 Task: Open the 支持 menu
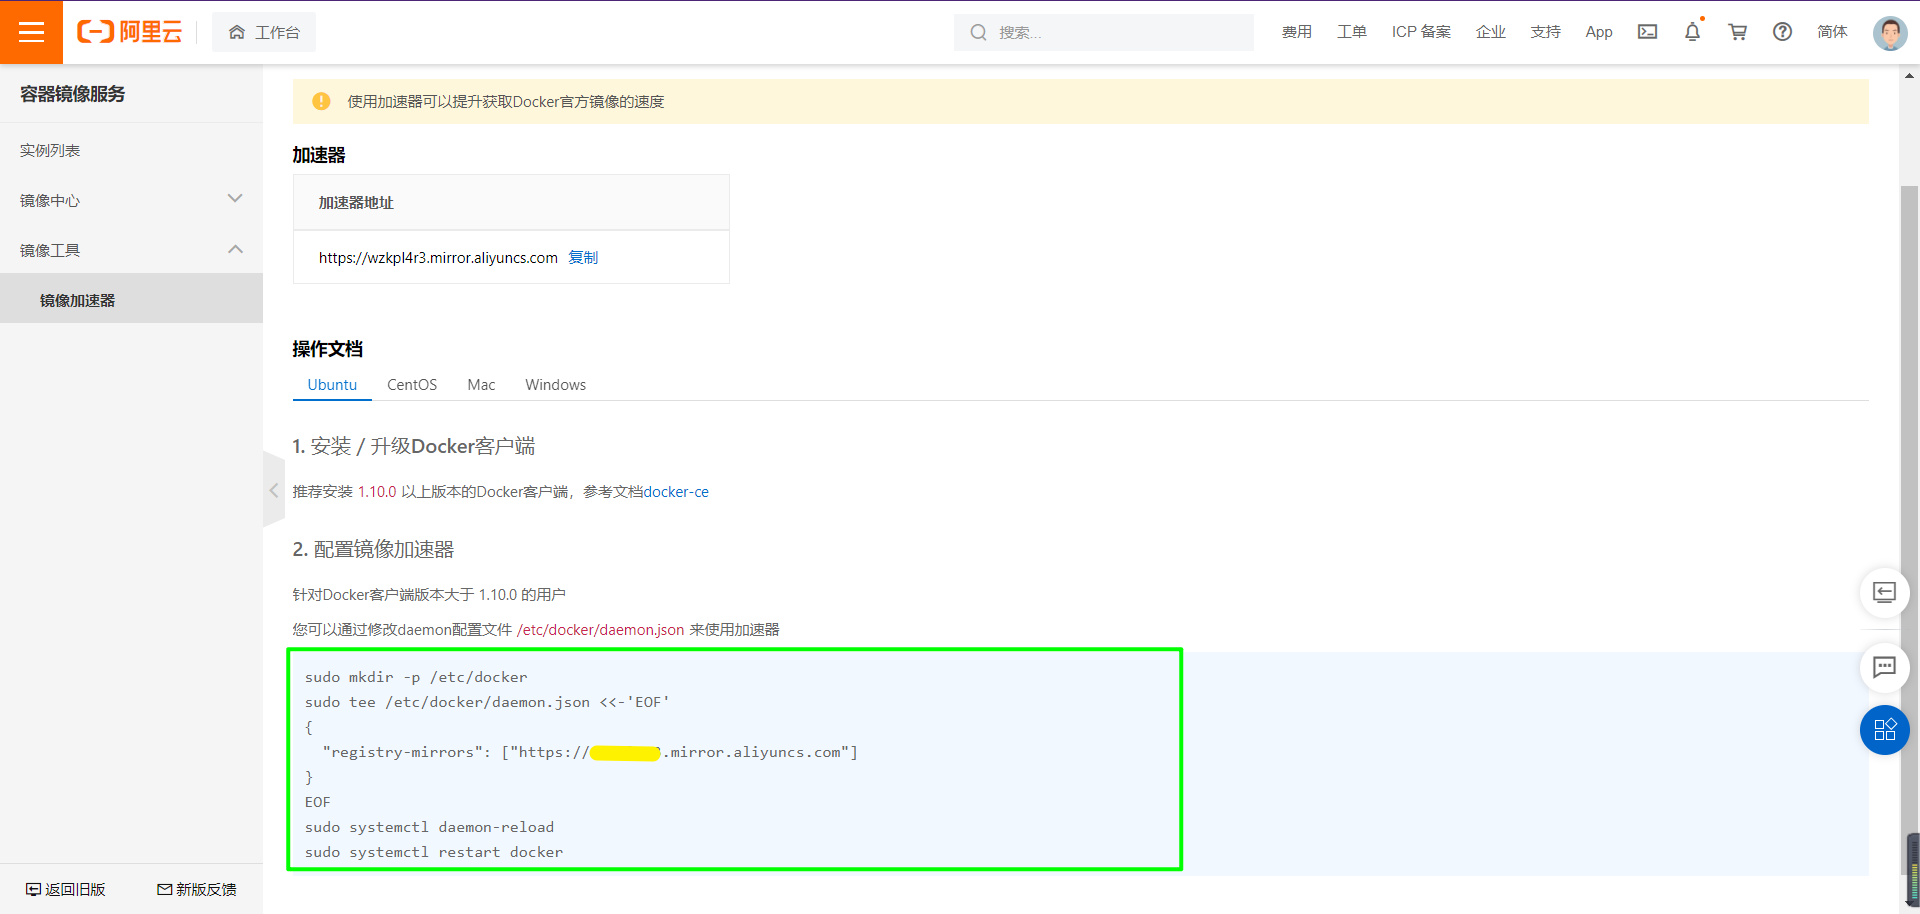pos(1545,32)
